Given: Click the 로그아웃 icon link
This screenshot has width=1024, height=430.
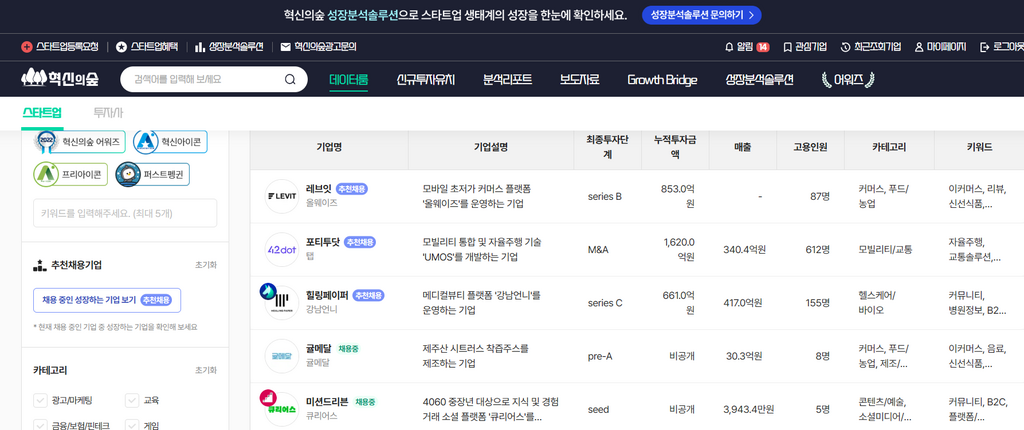Looking at the screenshot, I should click(x=1001, y=47).
